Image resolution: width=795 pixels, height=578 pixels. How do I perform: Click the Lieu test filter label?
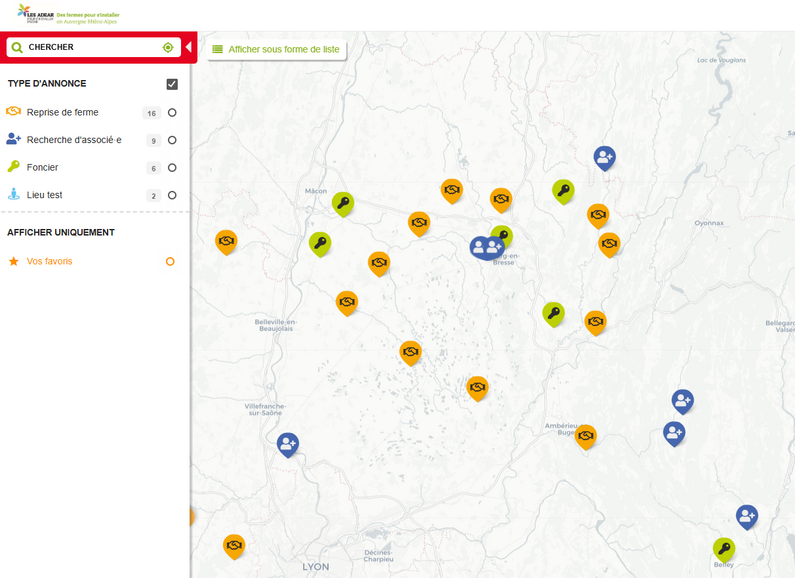tap(45, 195)
